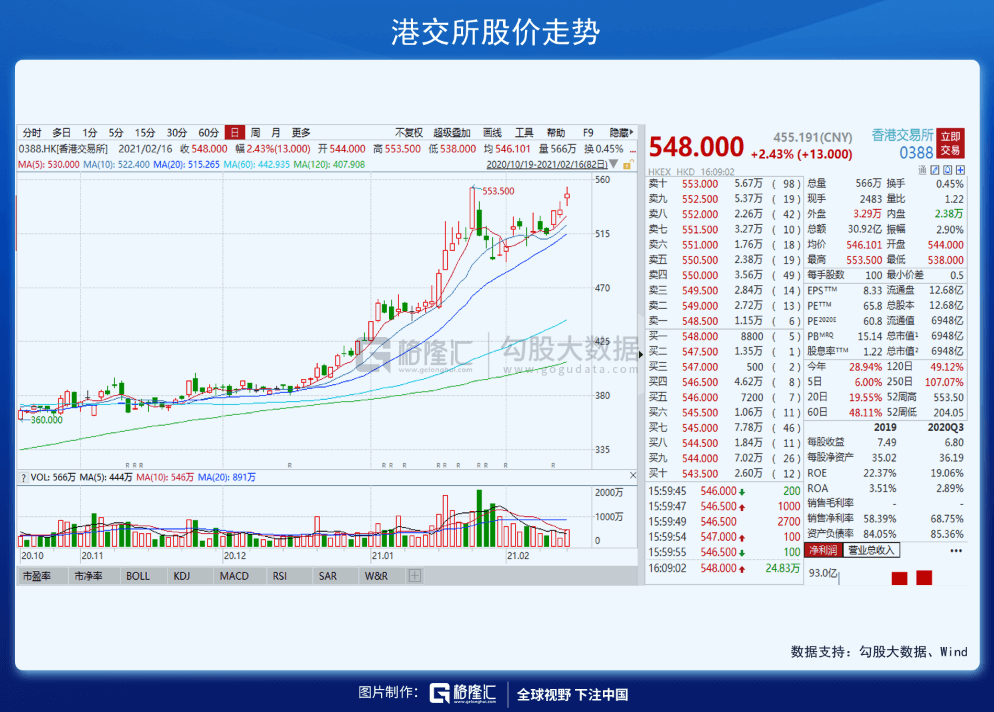Select the 卖十 553.000 order row

pyautogui.click(x=725, y=184)
